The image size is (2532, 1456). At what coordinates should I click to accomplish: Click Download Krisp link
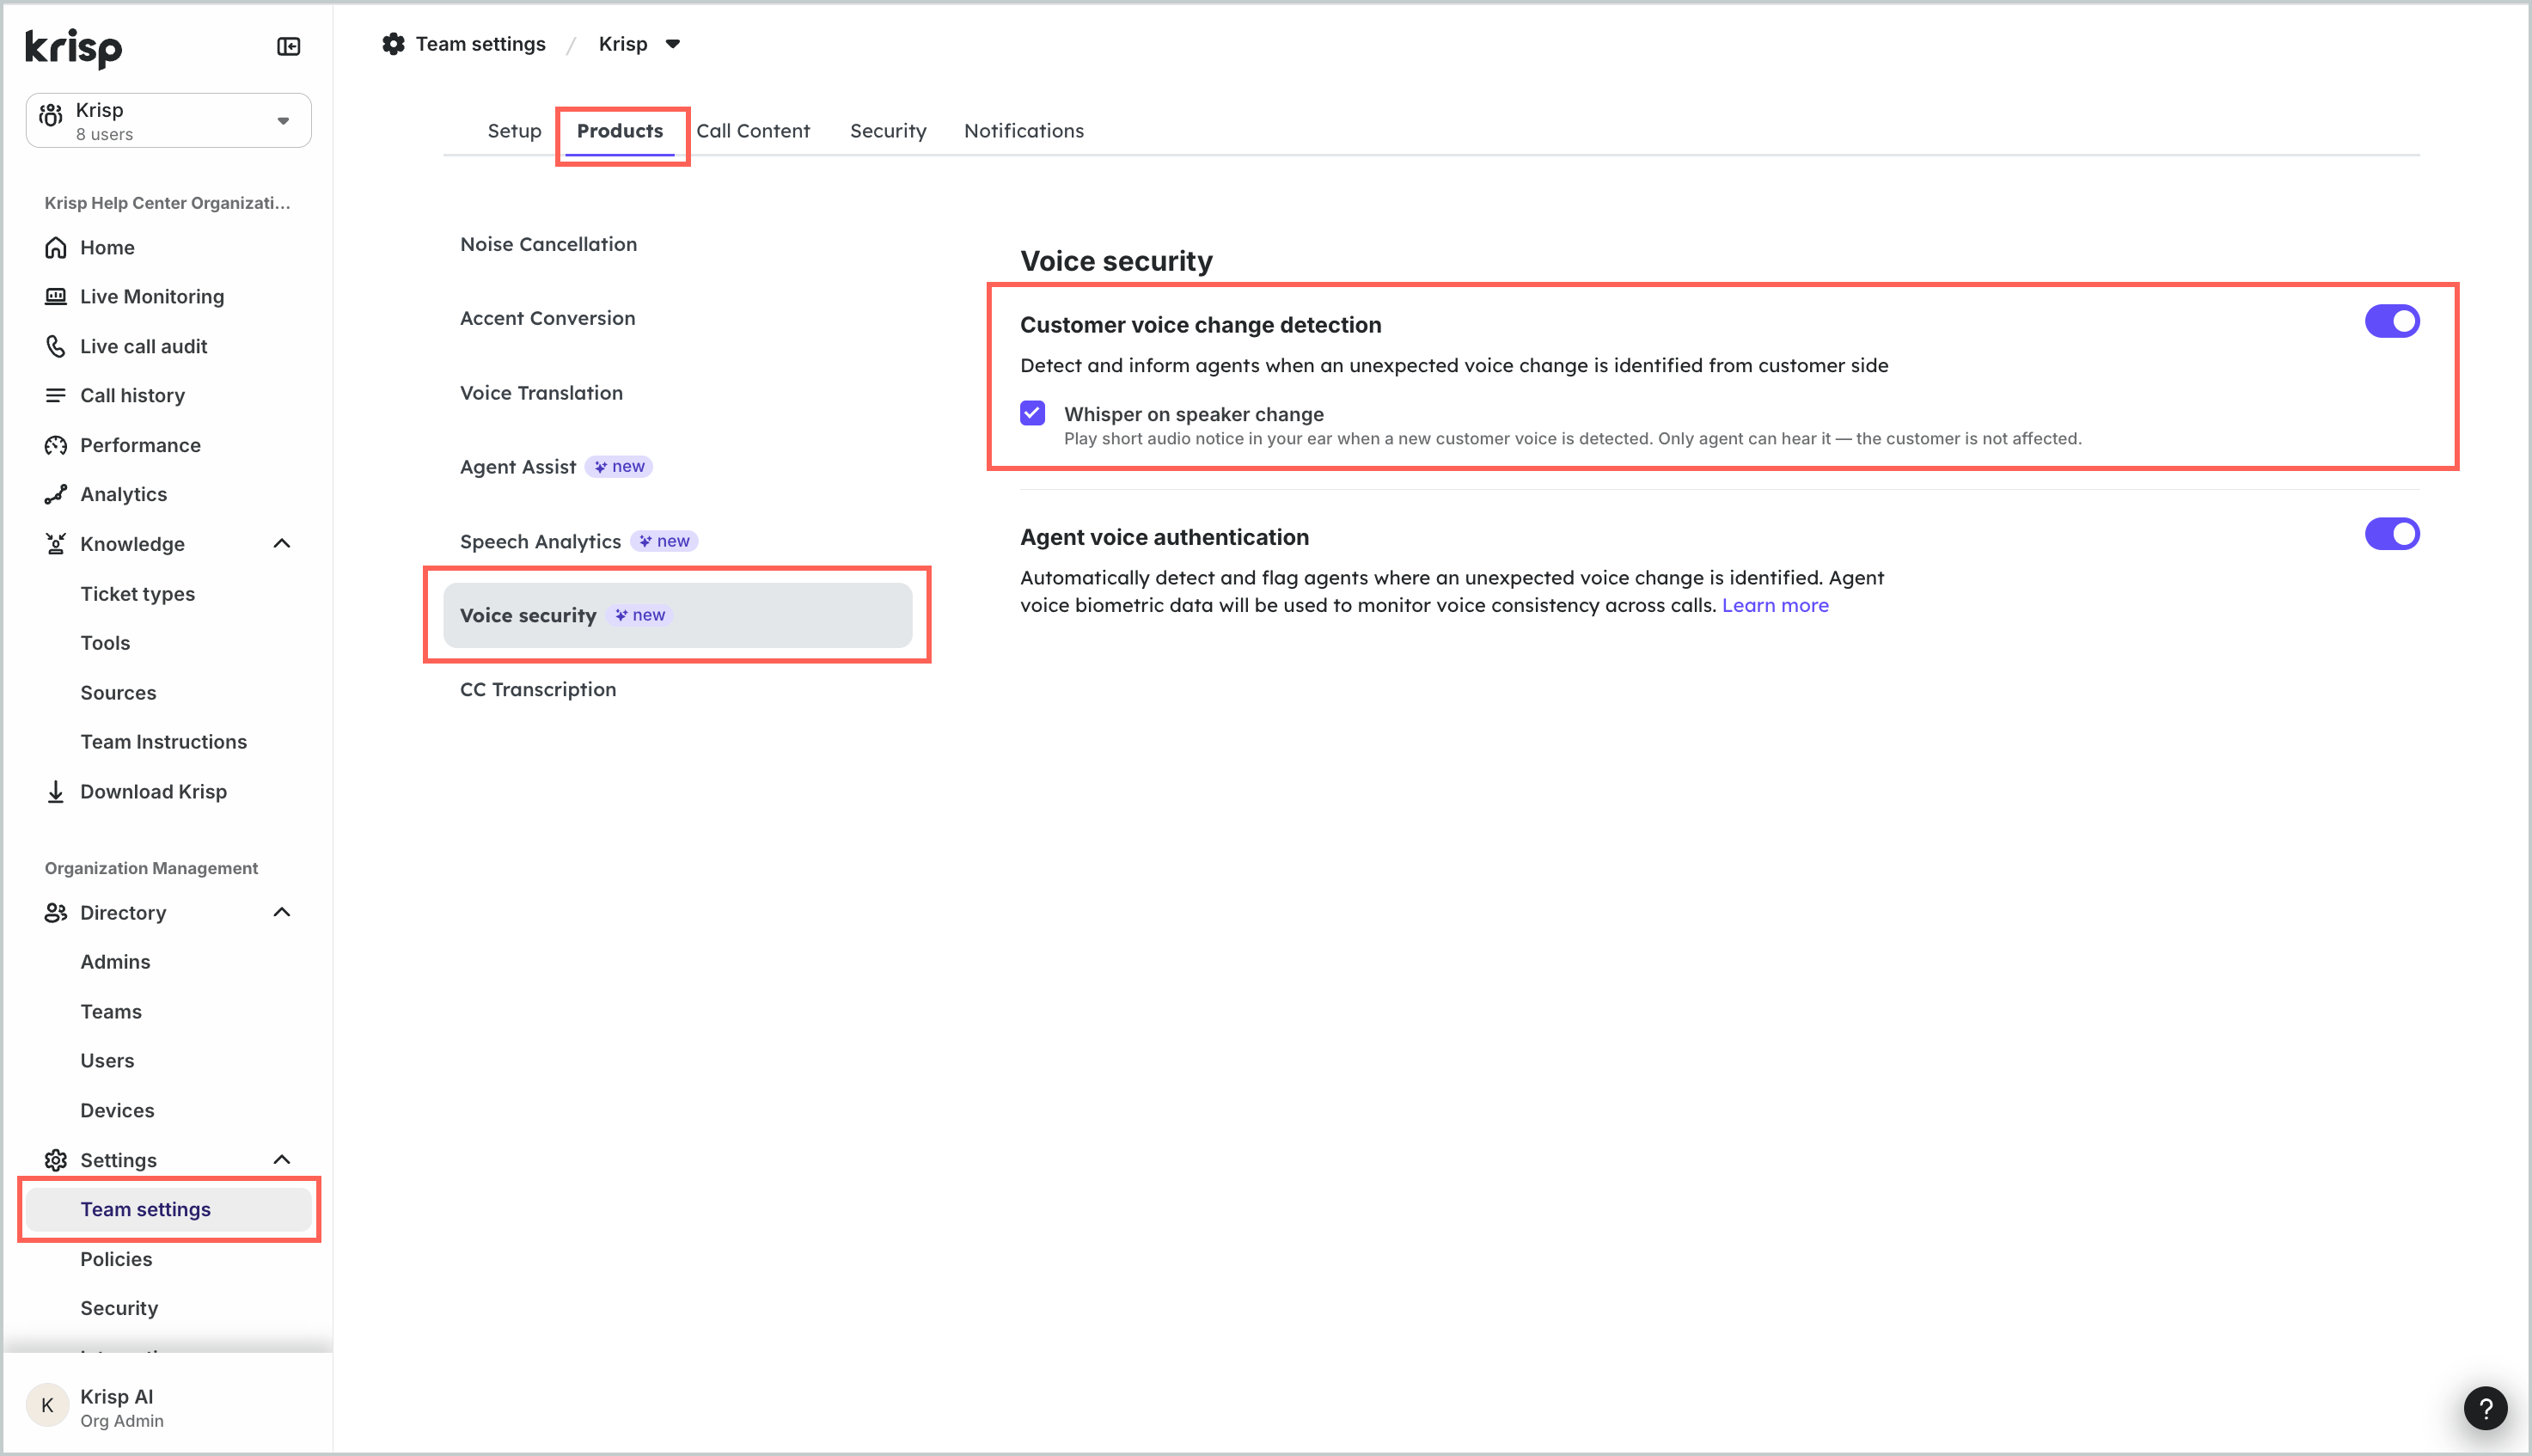pos(153,792)
